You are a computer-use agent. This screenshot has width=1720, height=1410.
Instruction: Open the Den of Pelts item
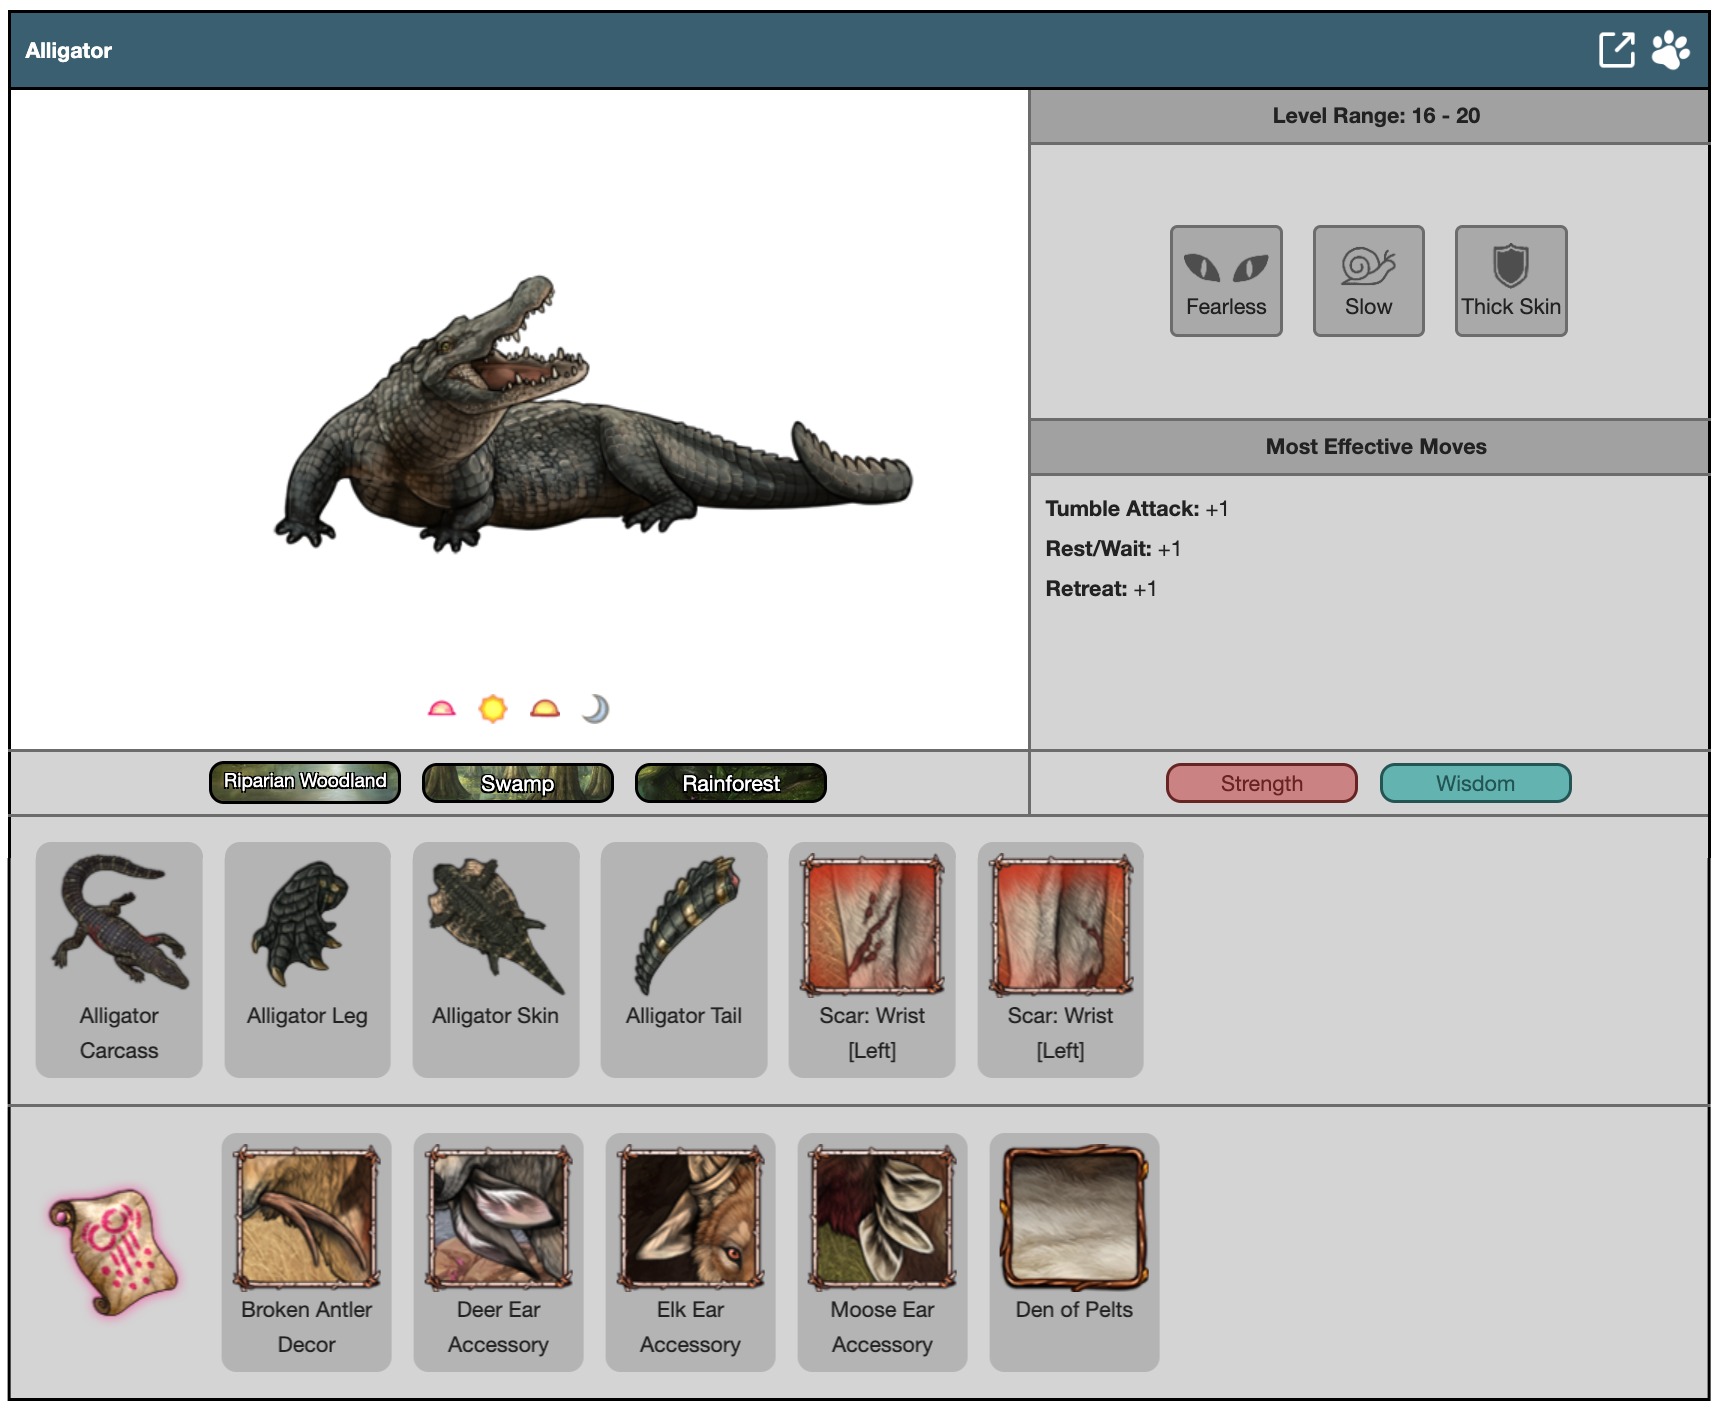pos(1074,1251)
